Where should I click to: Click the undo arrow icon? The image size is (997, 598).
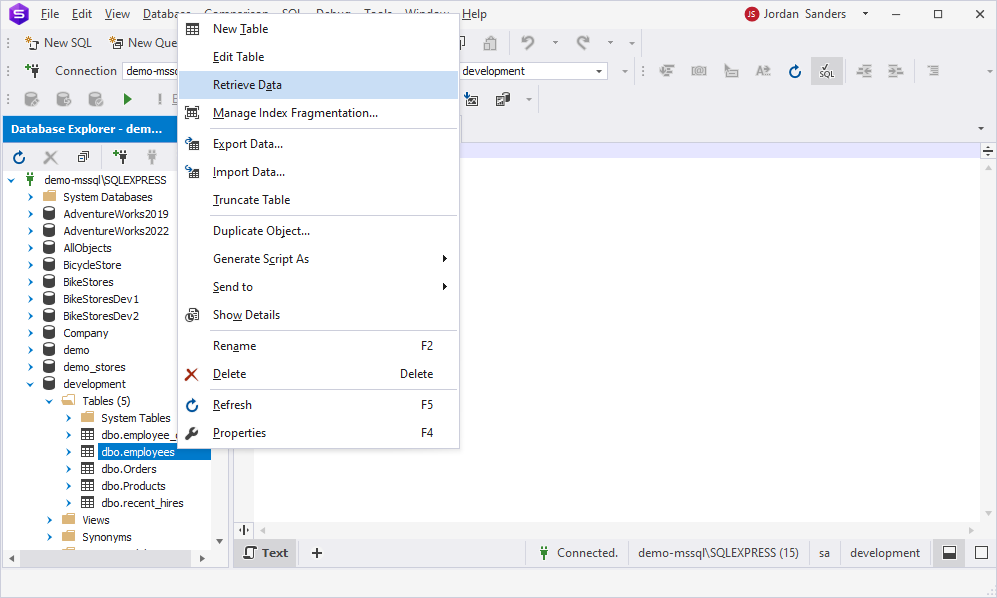(527, 43)
